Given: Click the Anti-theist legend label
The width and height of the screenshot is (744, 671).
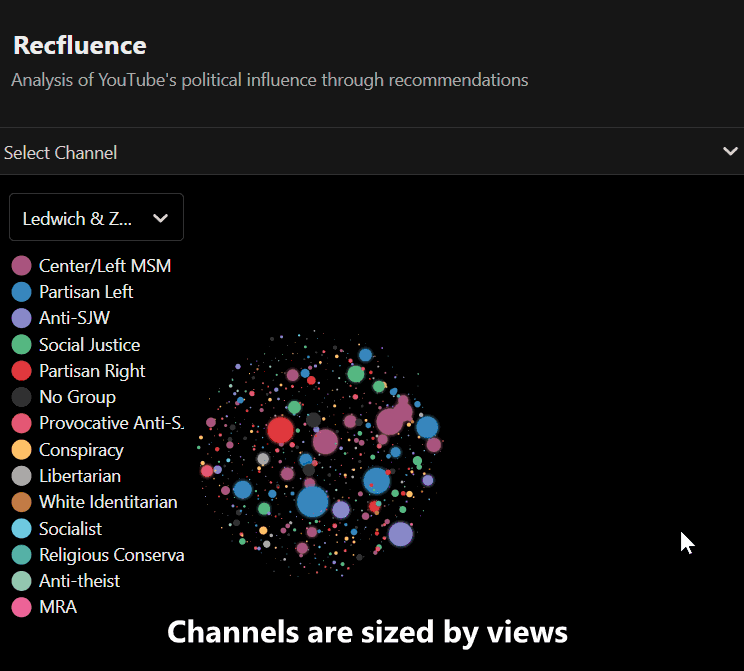Looking at the screenshot, I should [x=79, y=581].
